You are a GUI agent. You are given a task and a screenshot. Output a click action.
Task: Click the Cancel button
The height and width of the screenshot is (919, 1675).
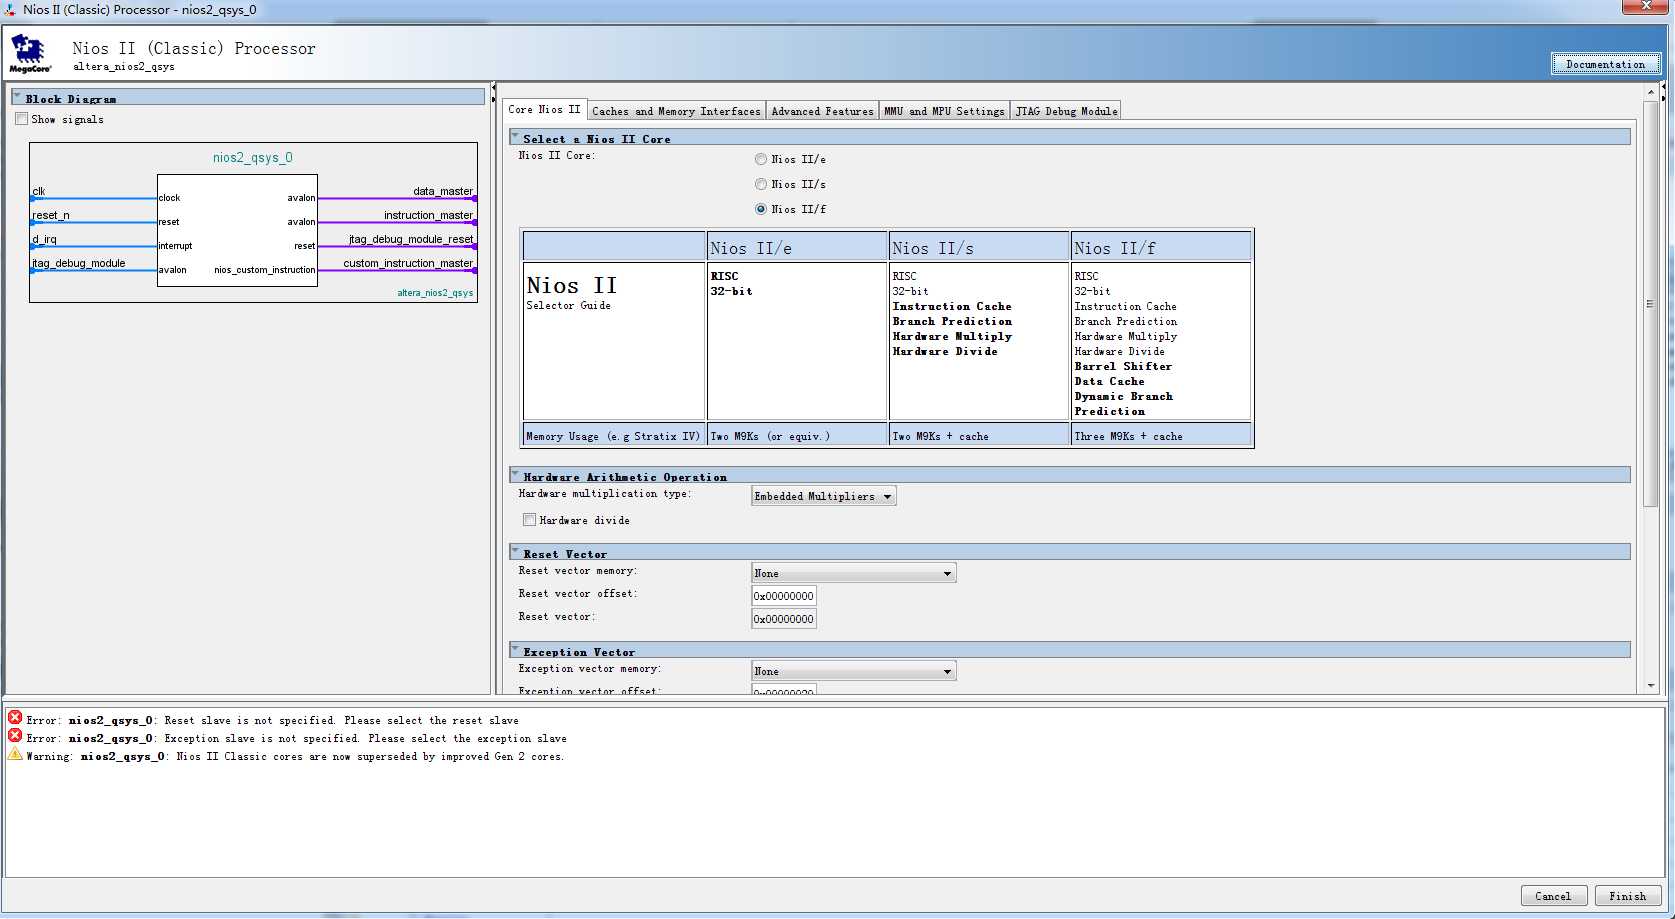1553,896
